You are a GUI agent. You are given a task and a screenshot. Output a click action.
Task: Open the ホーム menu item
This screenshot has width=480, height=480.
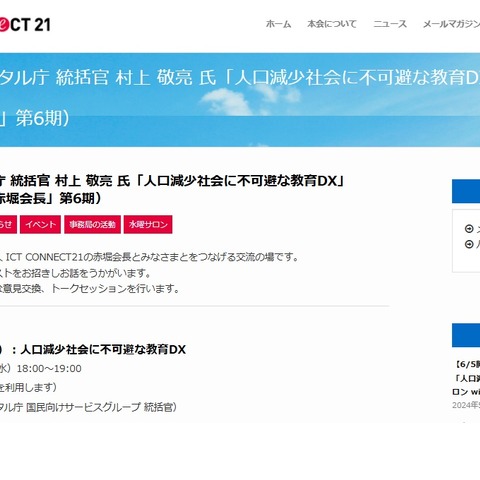[x=278, y=24]
